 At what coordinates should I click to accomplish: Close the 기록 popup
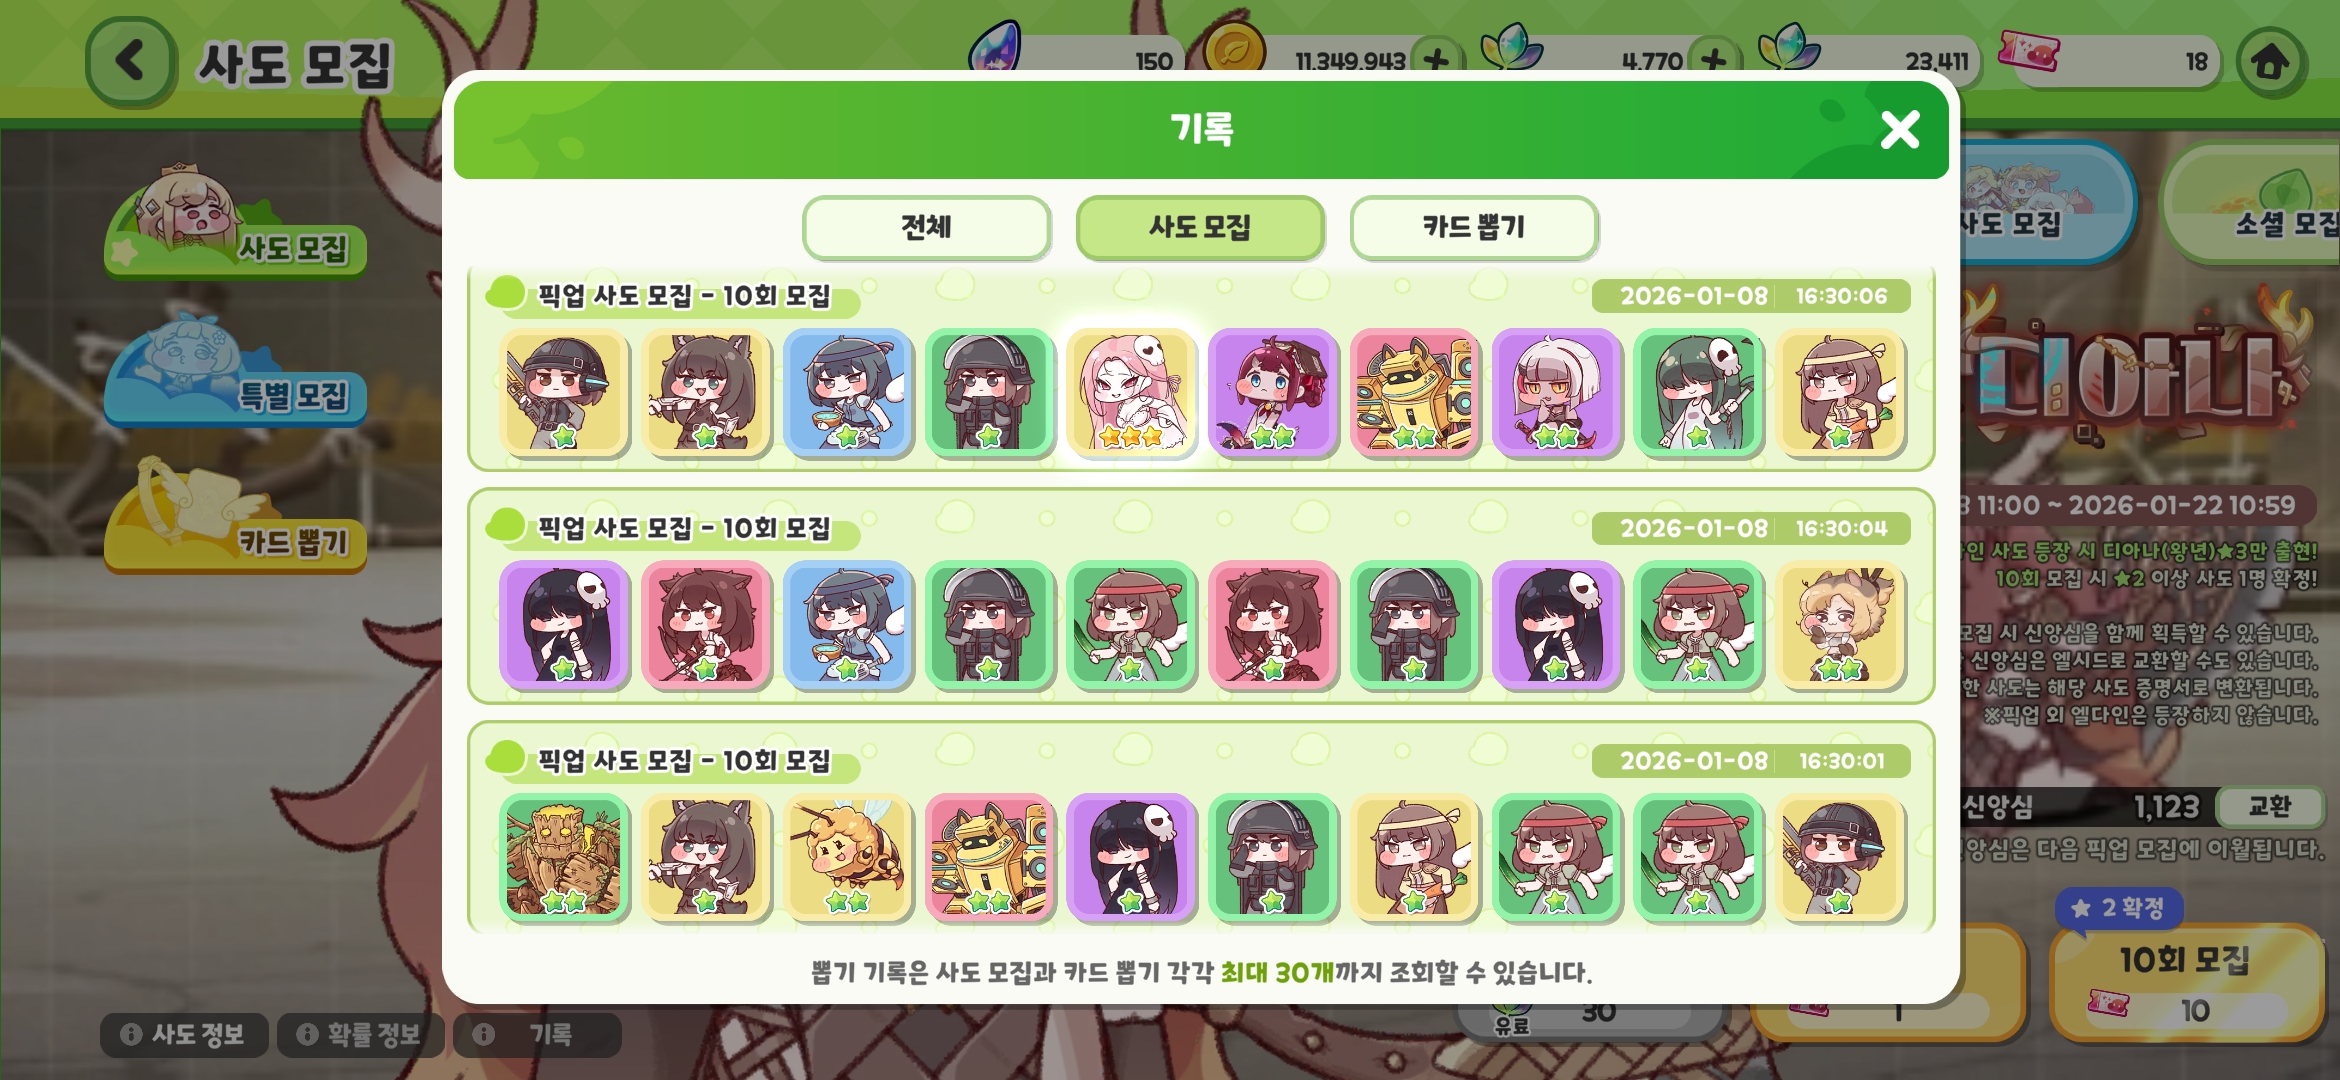pos(1899,130)
